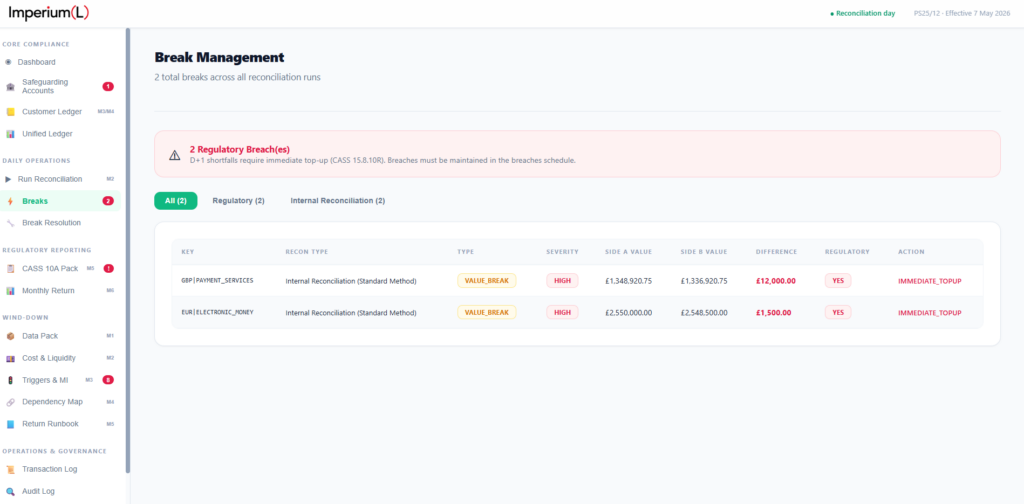Viewport: 1024px width, 504px height.
Task: Click the CASS 10A Pack icon
Action: point(10,268)
